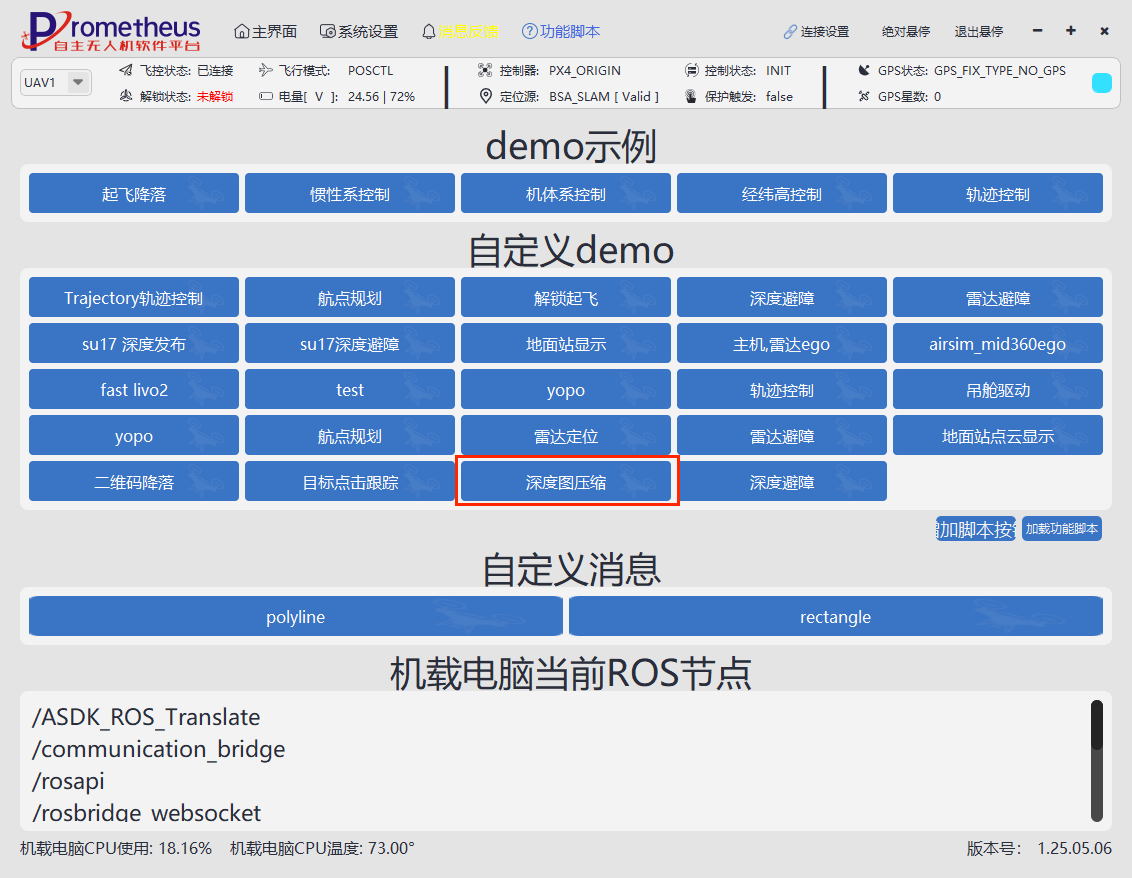Click the battery icon next to 电量
This screenshot has height=878, width=1132.
click(266, 97)
